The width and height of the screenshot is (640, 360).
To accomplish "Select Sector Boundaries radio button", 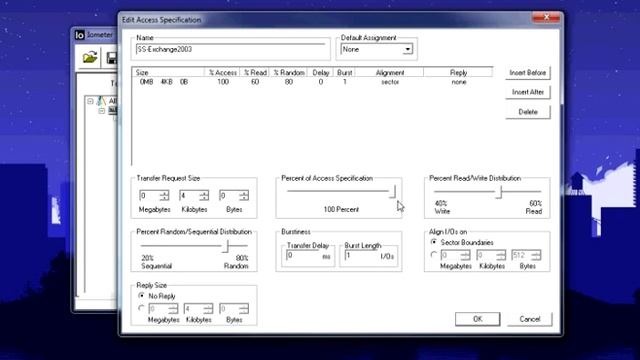I will pyautogui.click(x=434, y=242).
